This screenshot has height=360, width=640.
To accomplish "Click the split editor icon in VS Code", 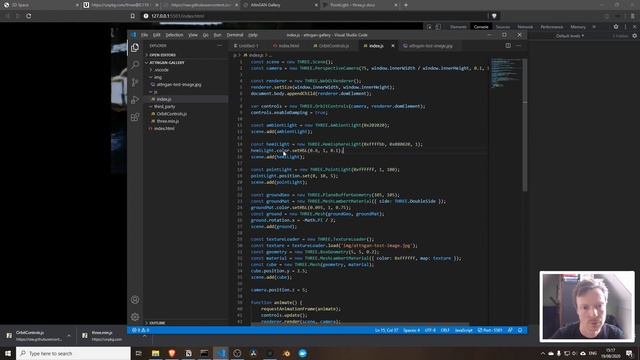I will point(508,46).
